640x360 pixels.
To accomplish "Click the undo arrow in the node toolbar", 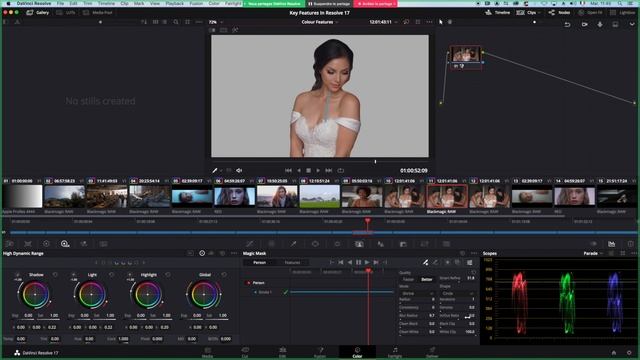I will pos(567,24).
